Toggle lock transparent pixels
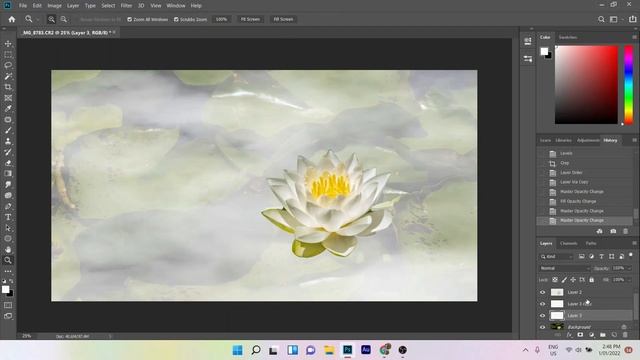The width and height of the screenshot is (640, 360). click(x=555, y=280)
